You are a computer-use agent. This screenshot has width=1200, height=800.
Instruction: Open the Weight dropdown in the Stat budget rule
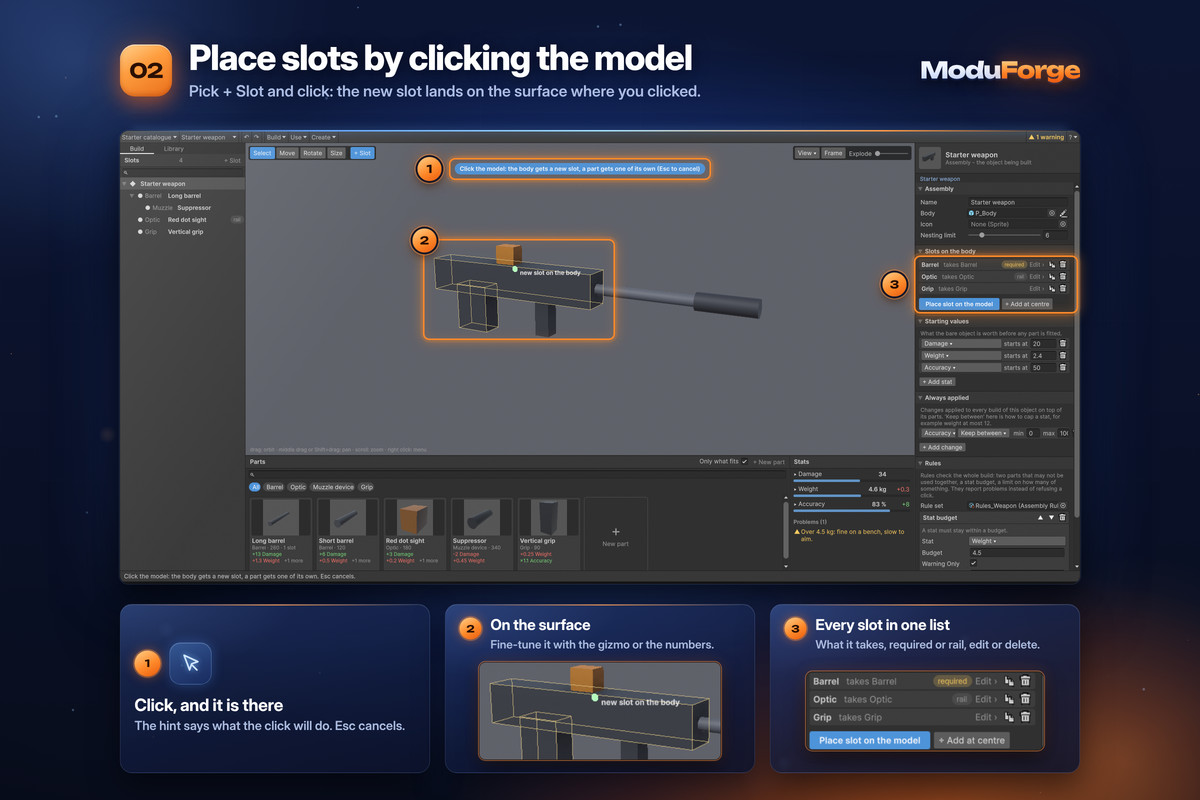(x=1017, y=541)
